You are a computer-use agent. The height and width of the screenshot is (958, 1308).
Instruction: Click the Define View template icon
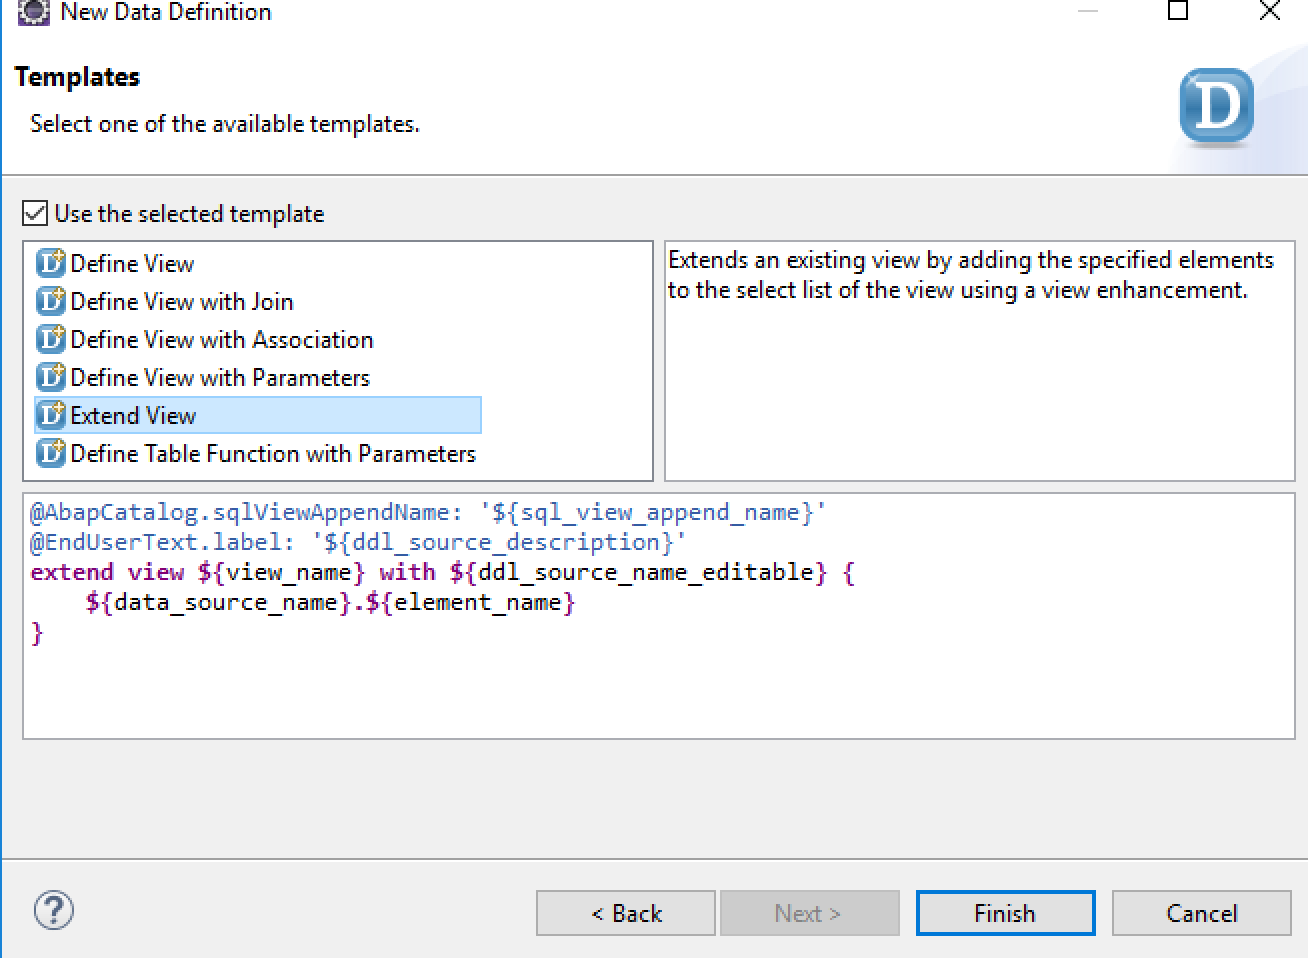point(51,263)
